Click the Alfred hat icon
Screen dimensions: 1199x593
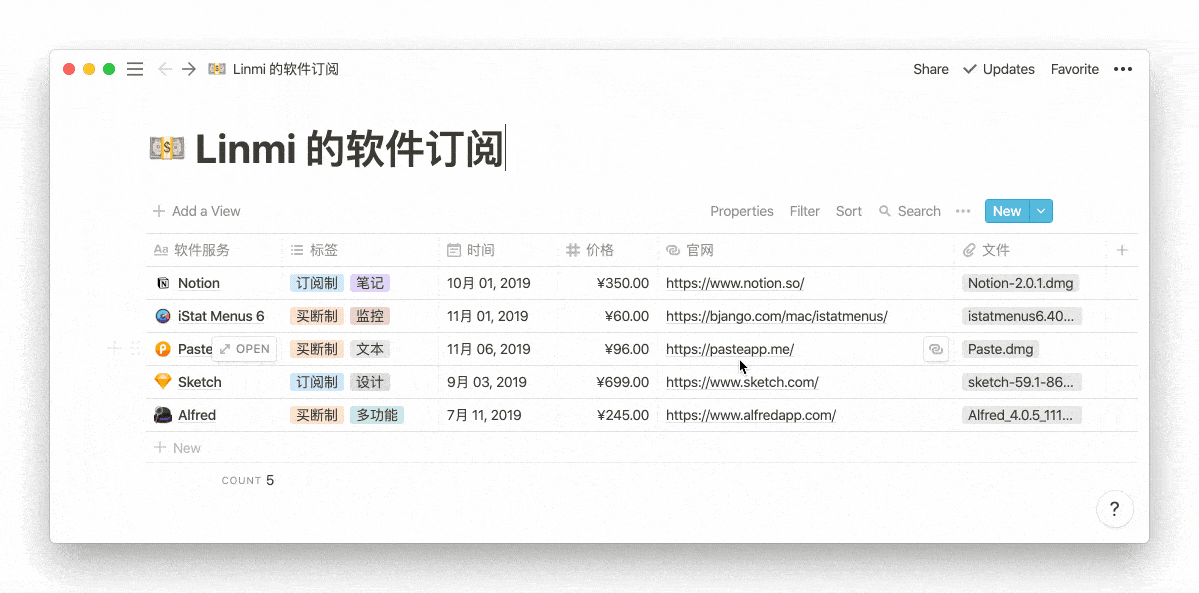pos(163,415)
